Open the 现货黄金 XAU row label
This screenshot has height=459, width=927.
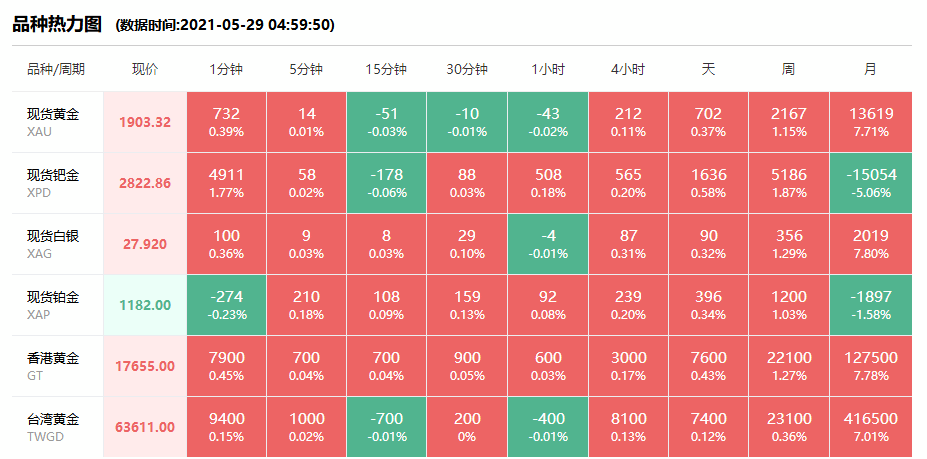tap(53, 122)
